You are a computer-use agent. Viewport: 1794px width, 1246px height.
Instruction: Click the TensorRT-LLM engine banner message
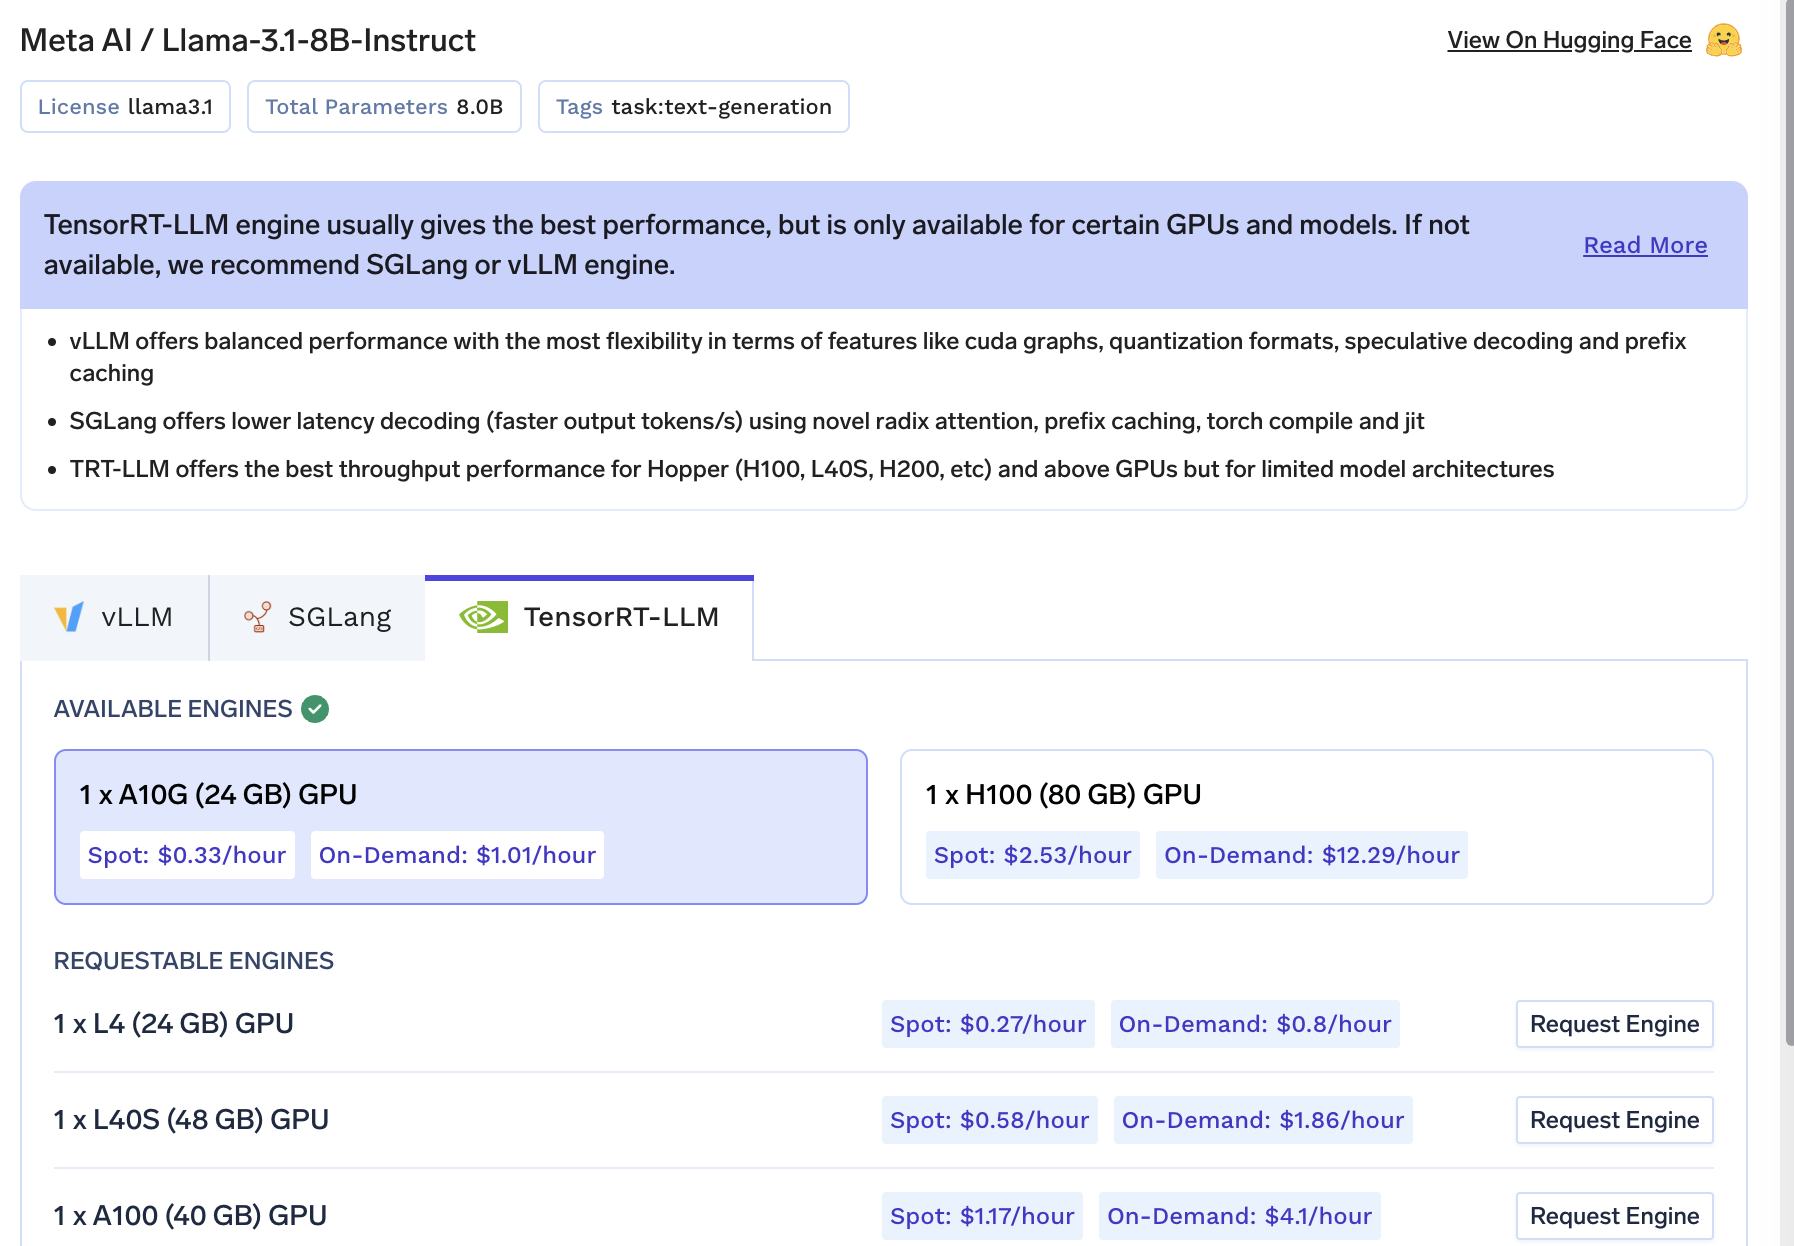pyautogui.click(x=757, y=245)
